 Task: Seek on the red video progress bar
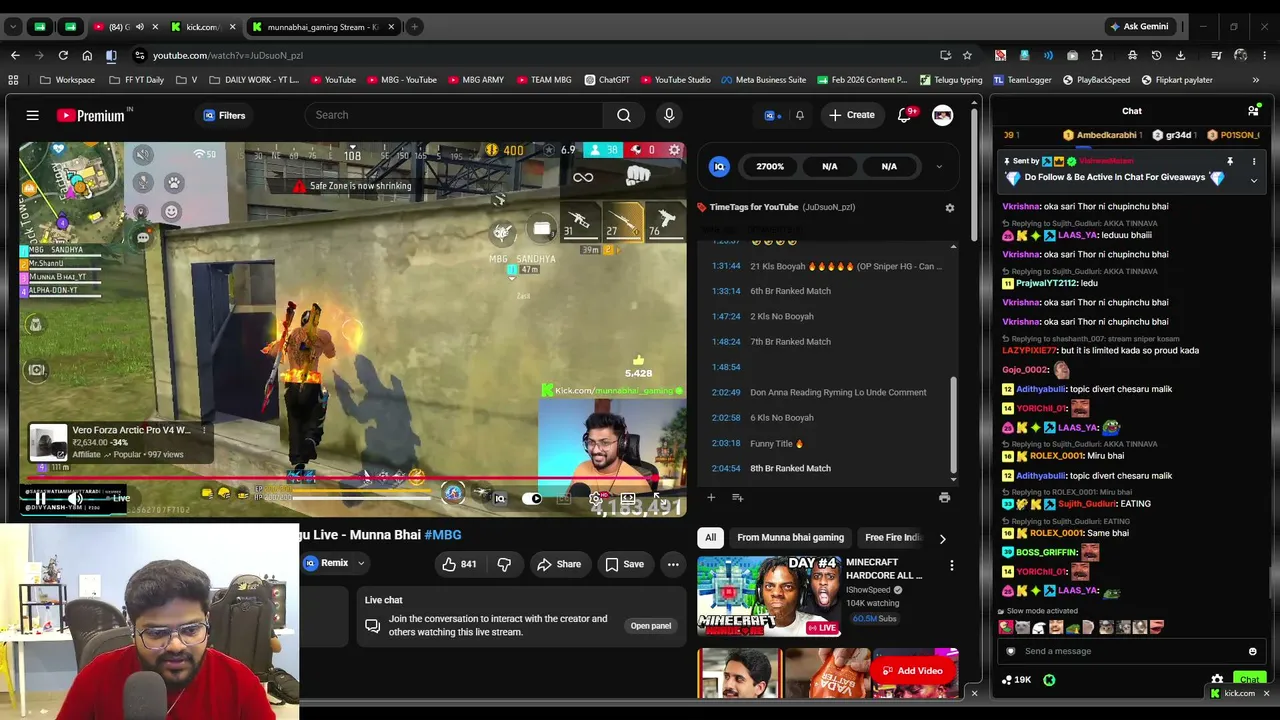coord(352,478)
